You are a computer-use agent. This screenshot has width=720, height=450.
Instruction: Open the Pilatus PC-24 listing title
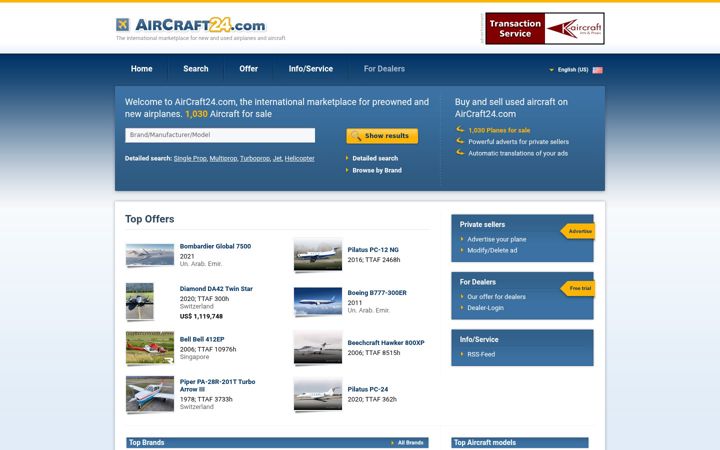tap(368, 389)
